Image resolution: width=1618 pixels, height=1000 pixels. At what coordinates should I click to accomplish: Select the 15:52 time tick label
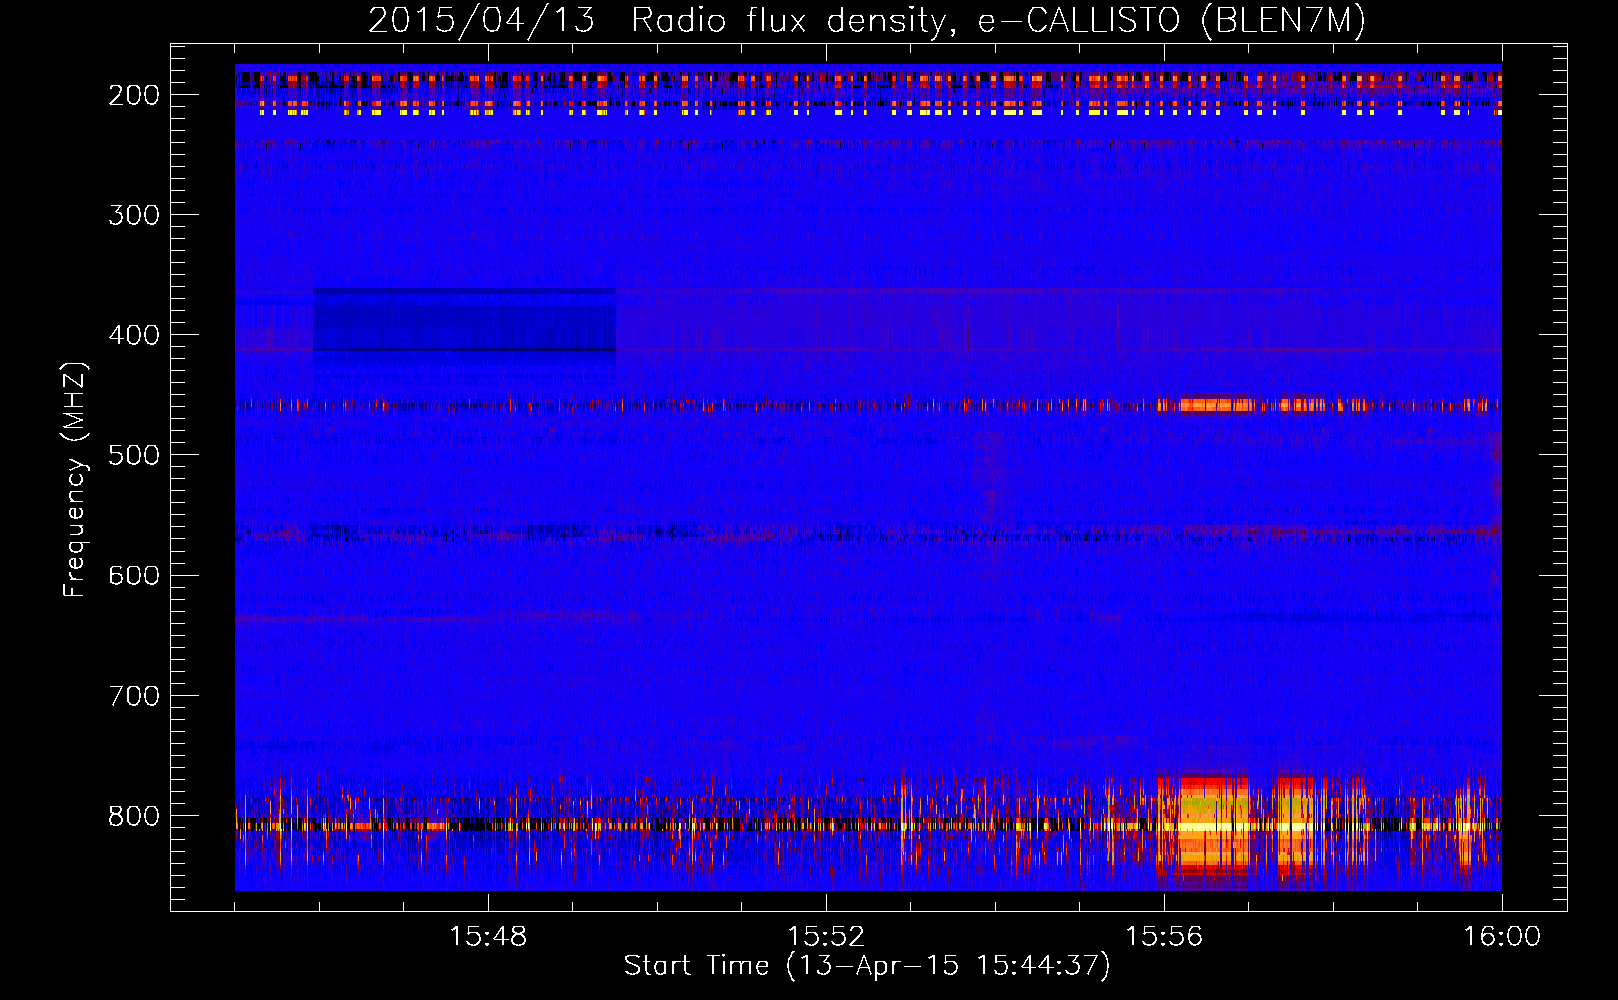(826, 937)
